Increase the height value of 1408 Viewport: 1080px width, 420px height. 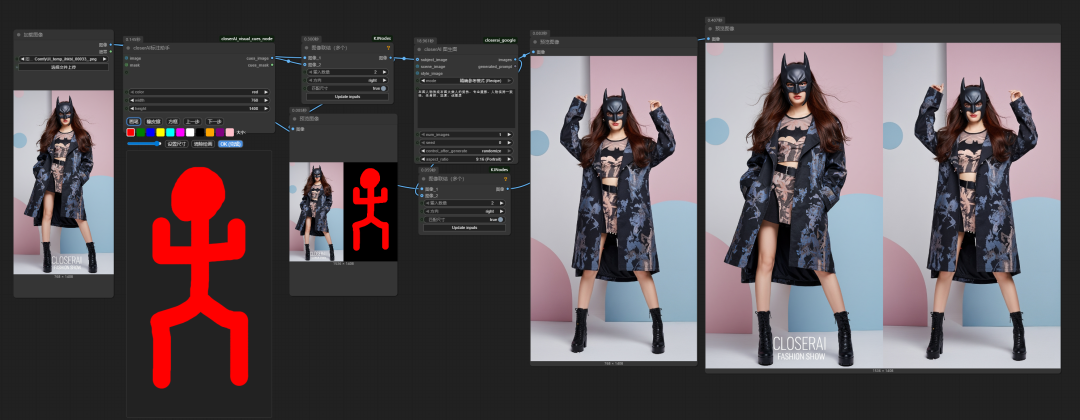click(x=266, y=108)
